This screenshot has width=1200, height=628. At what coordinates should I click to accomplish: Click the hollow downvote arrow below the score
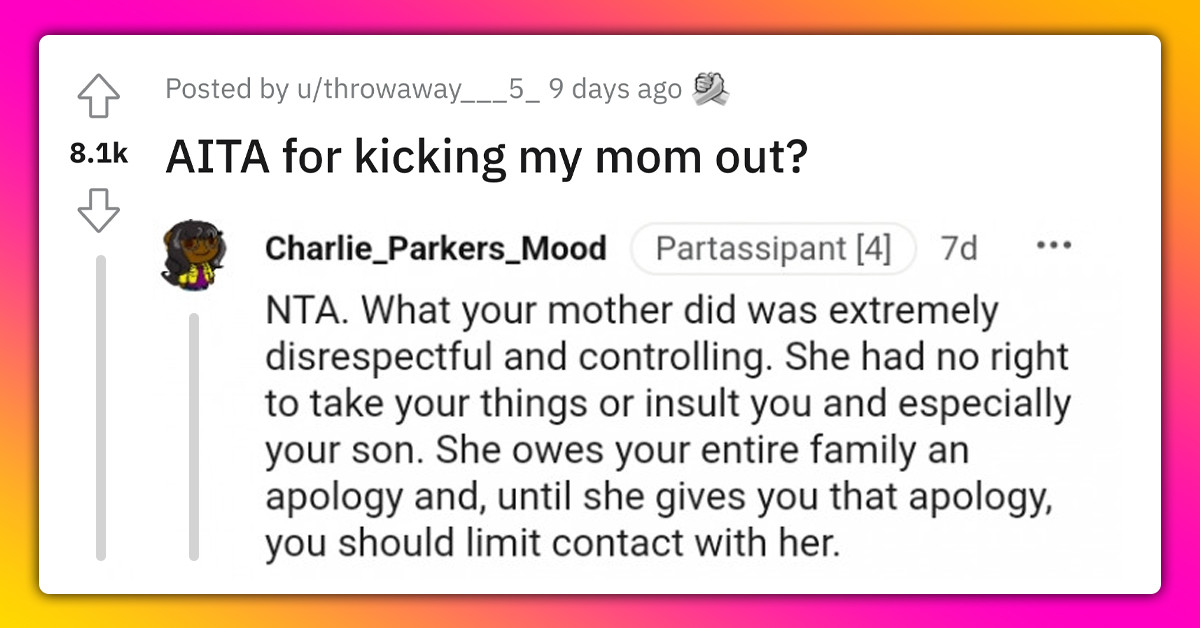coord(98,210)
